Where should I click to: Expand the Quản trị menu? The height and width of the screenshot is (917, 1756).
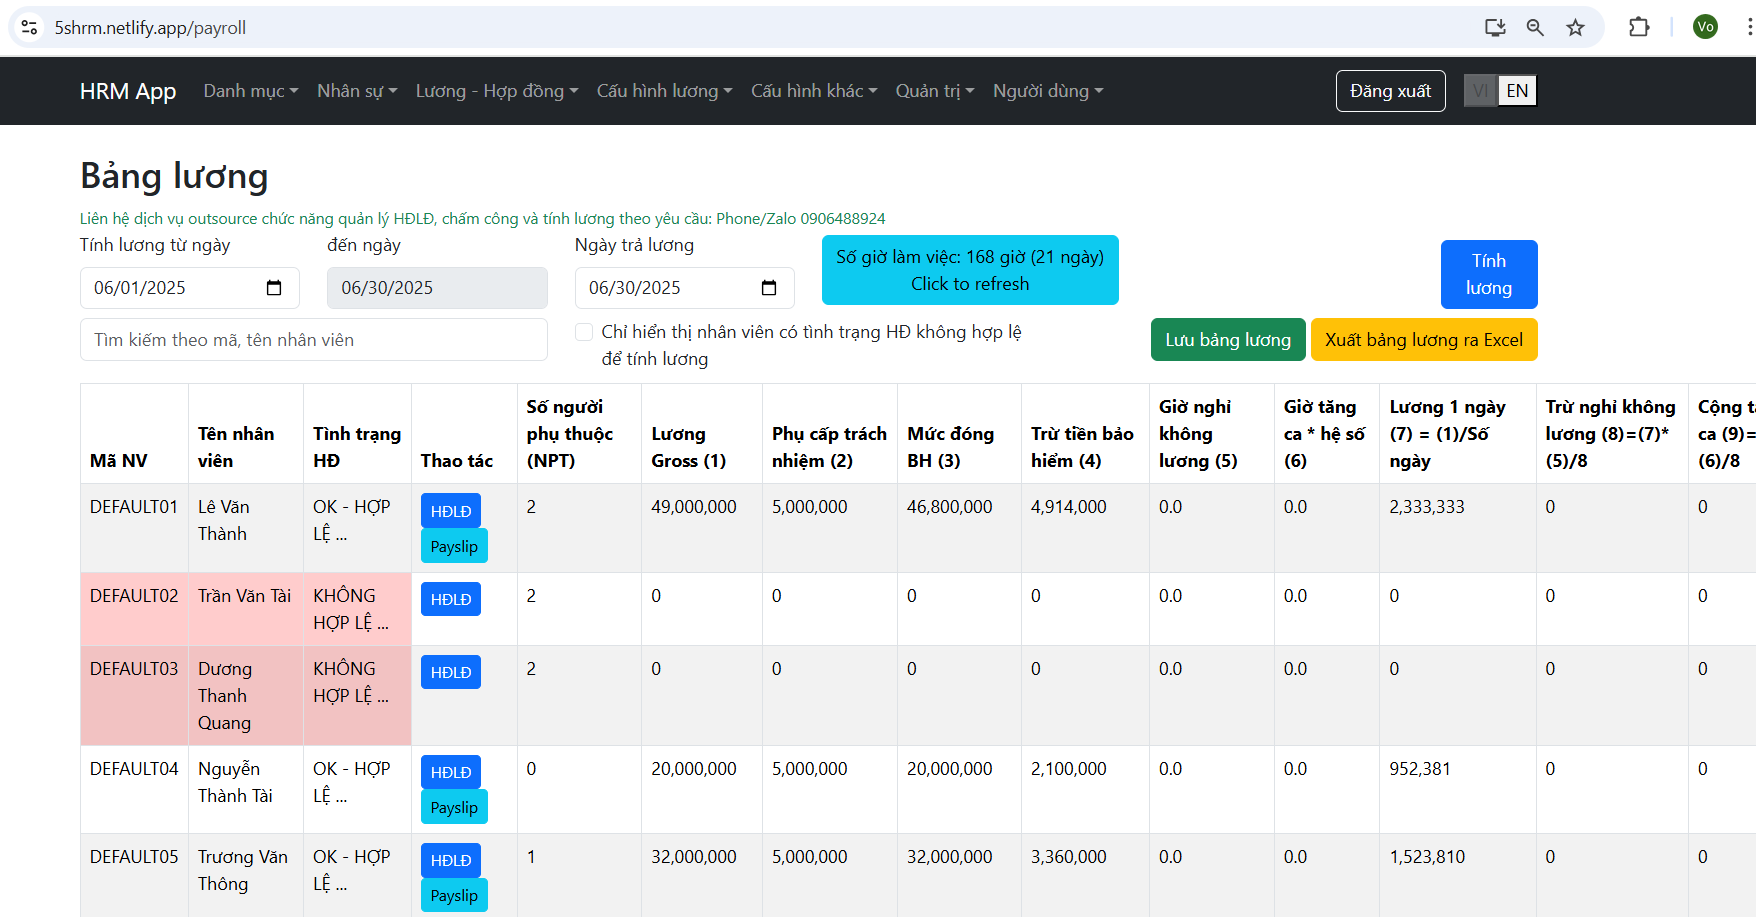(x=935, y=91)
